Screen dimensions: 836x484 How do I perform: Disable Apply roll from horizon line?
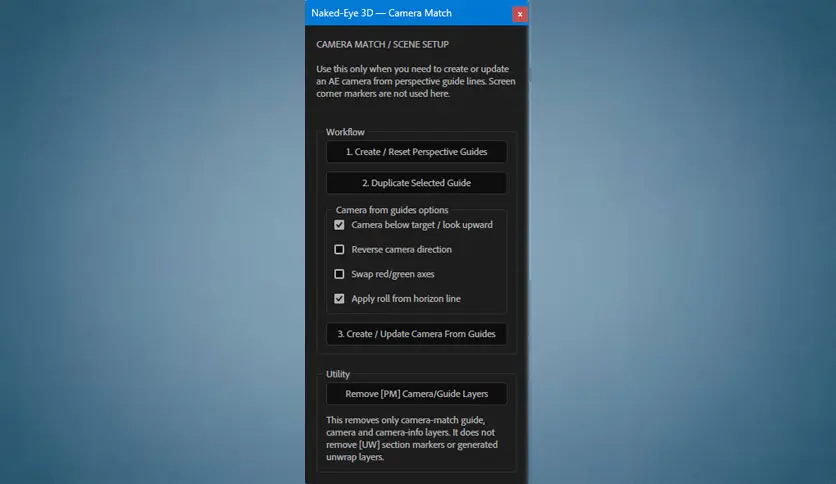click(339, 299)
